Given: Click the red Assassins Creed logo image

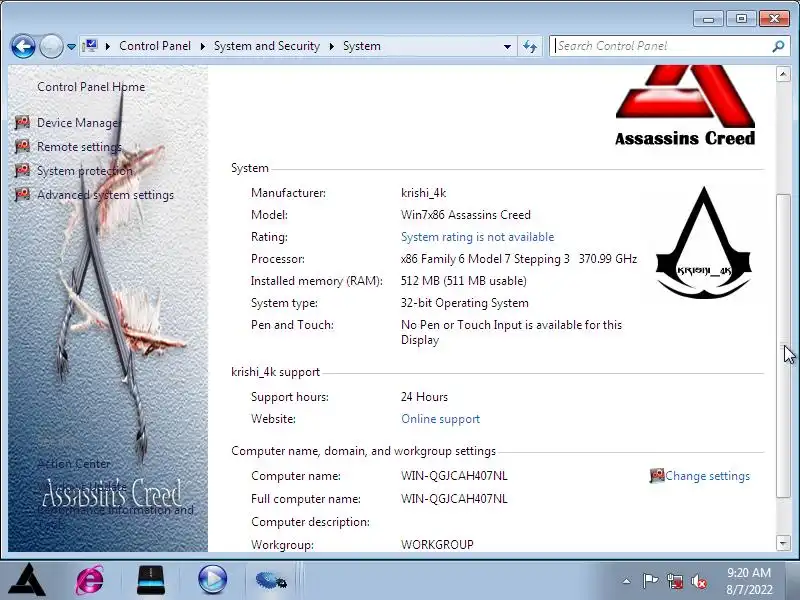Looking at the screenshot, I should [x=685, y=106].
